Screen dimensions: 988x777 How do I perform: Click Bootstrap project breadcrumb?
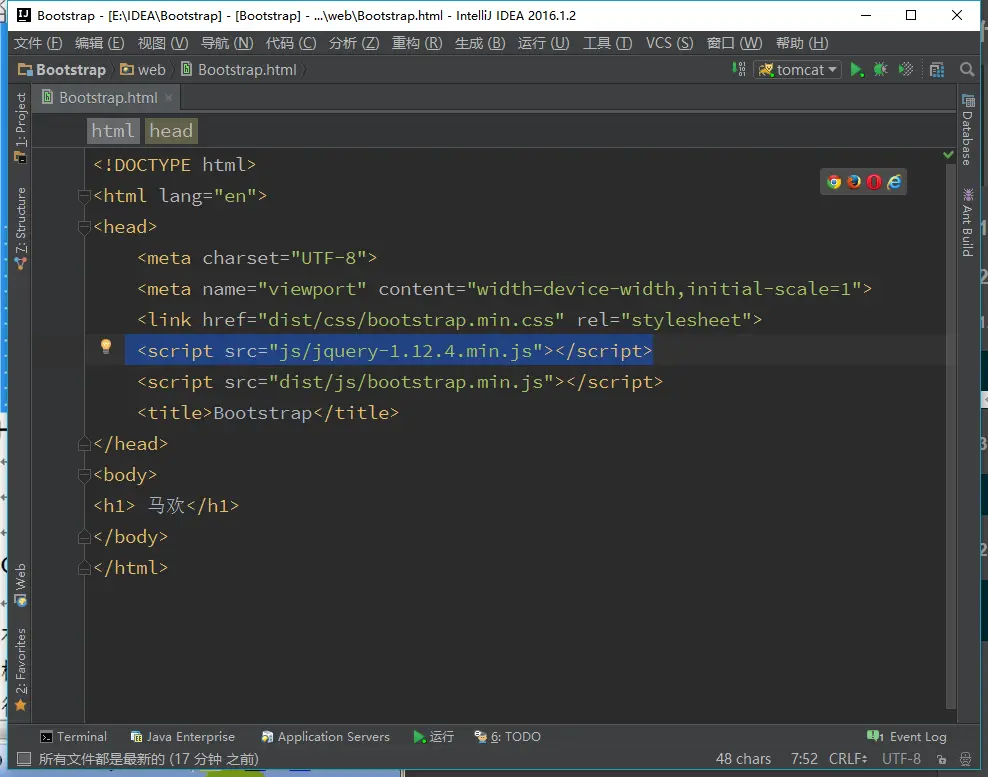point(62,70)
